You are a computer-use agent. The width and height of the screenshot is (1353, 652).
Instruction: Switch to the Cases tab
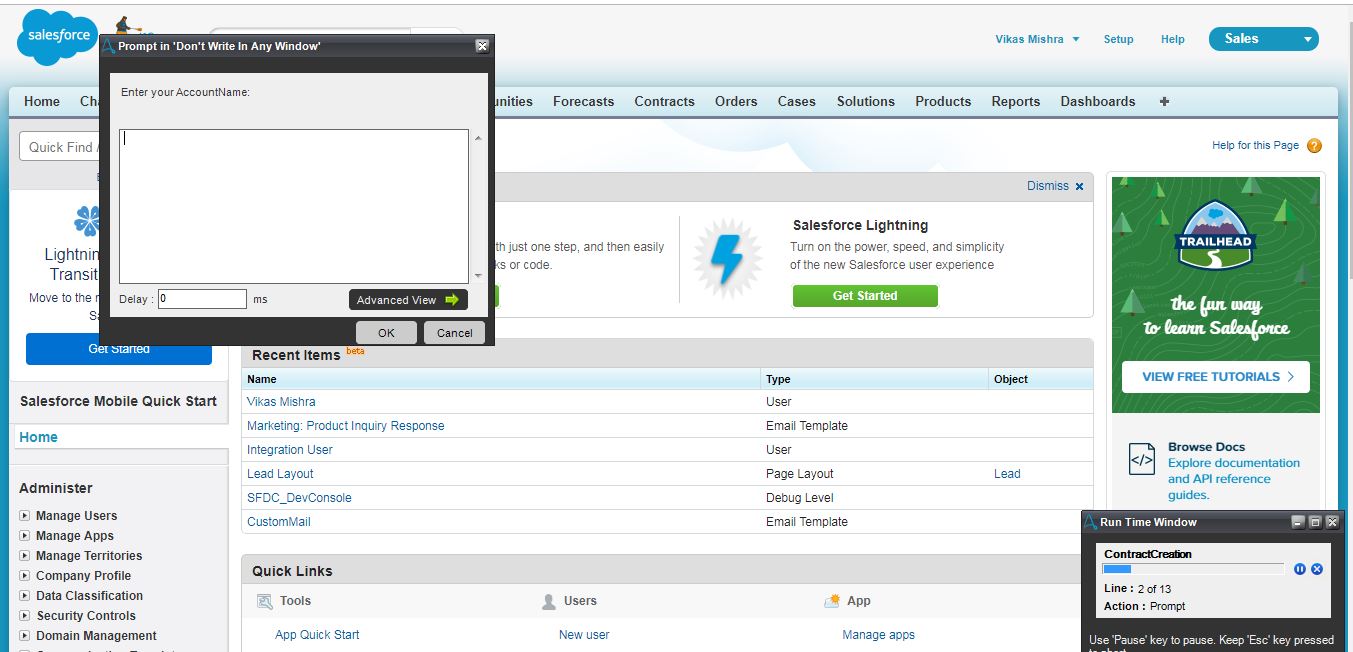click(797, 101)
